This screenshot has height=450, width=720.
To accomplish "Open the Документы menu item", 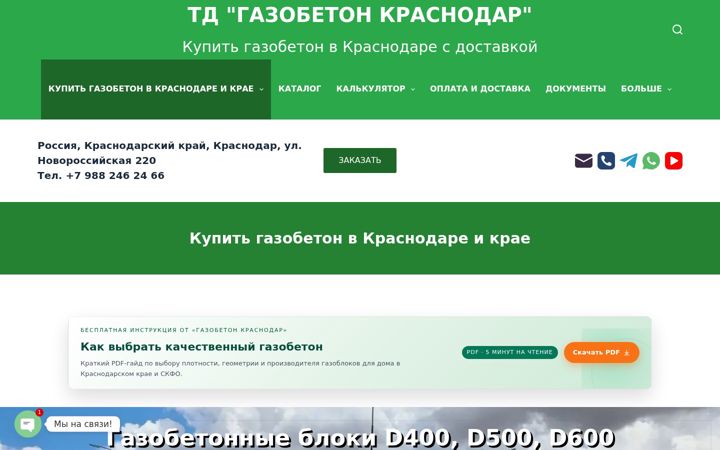I will pos(575,89).
